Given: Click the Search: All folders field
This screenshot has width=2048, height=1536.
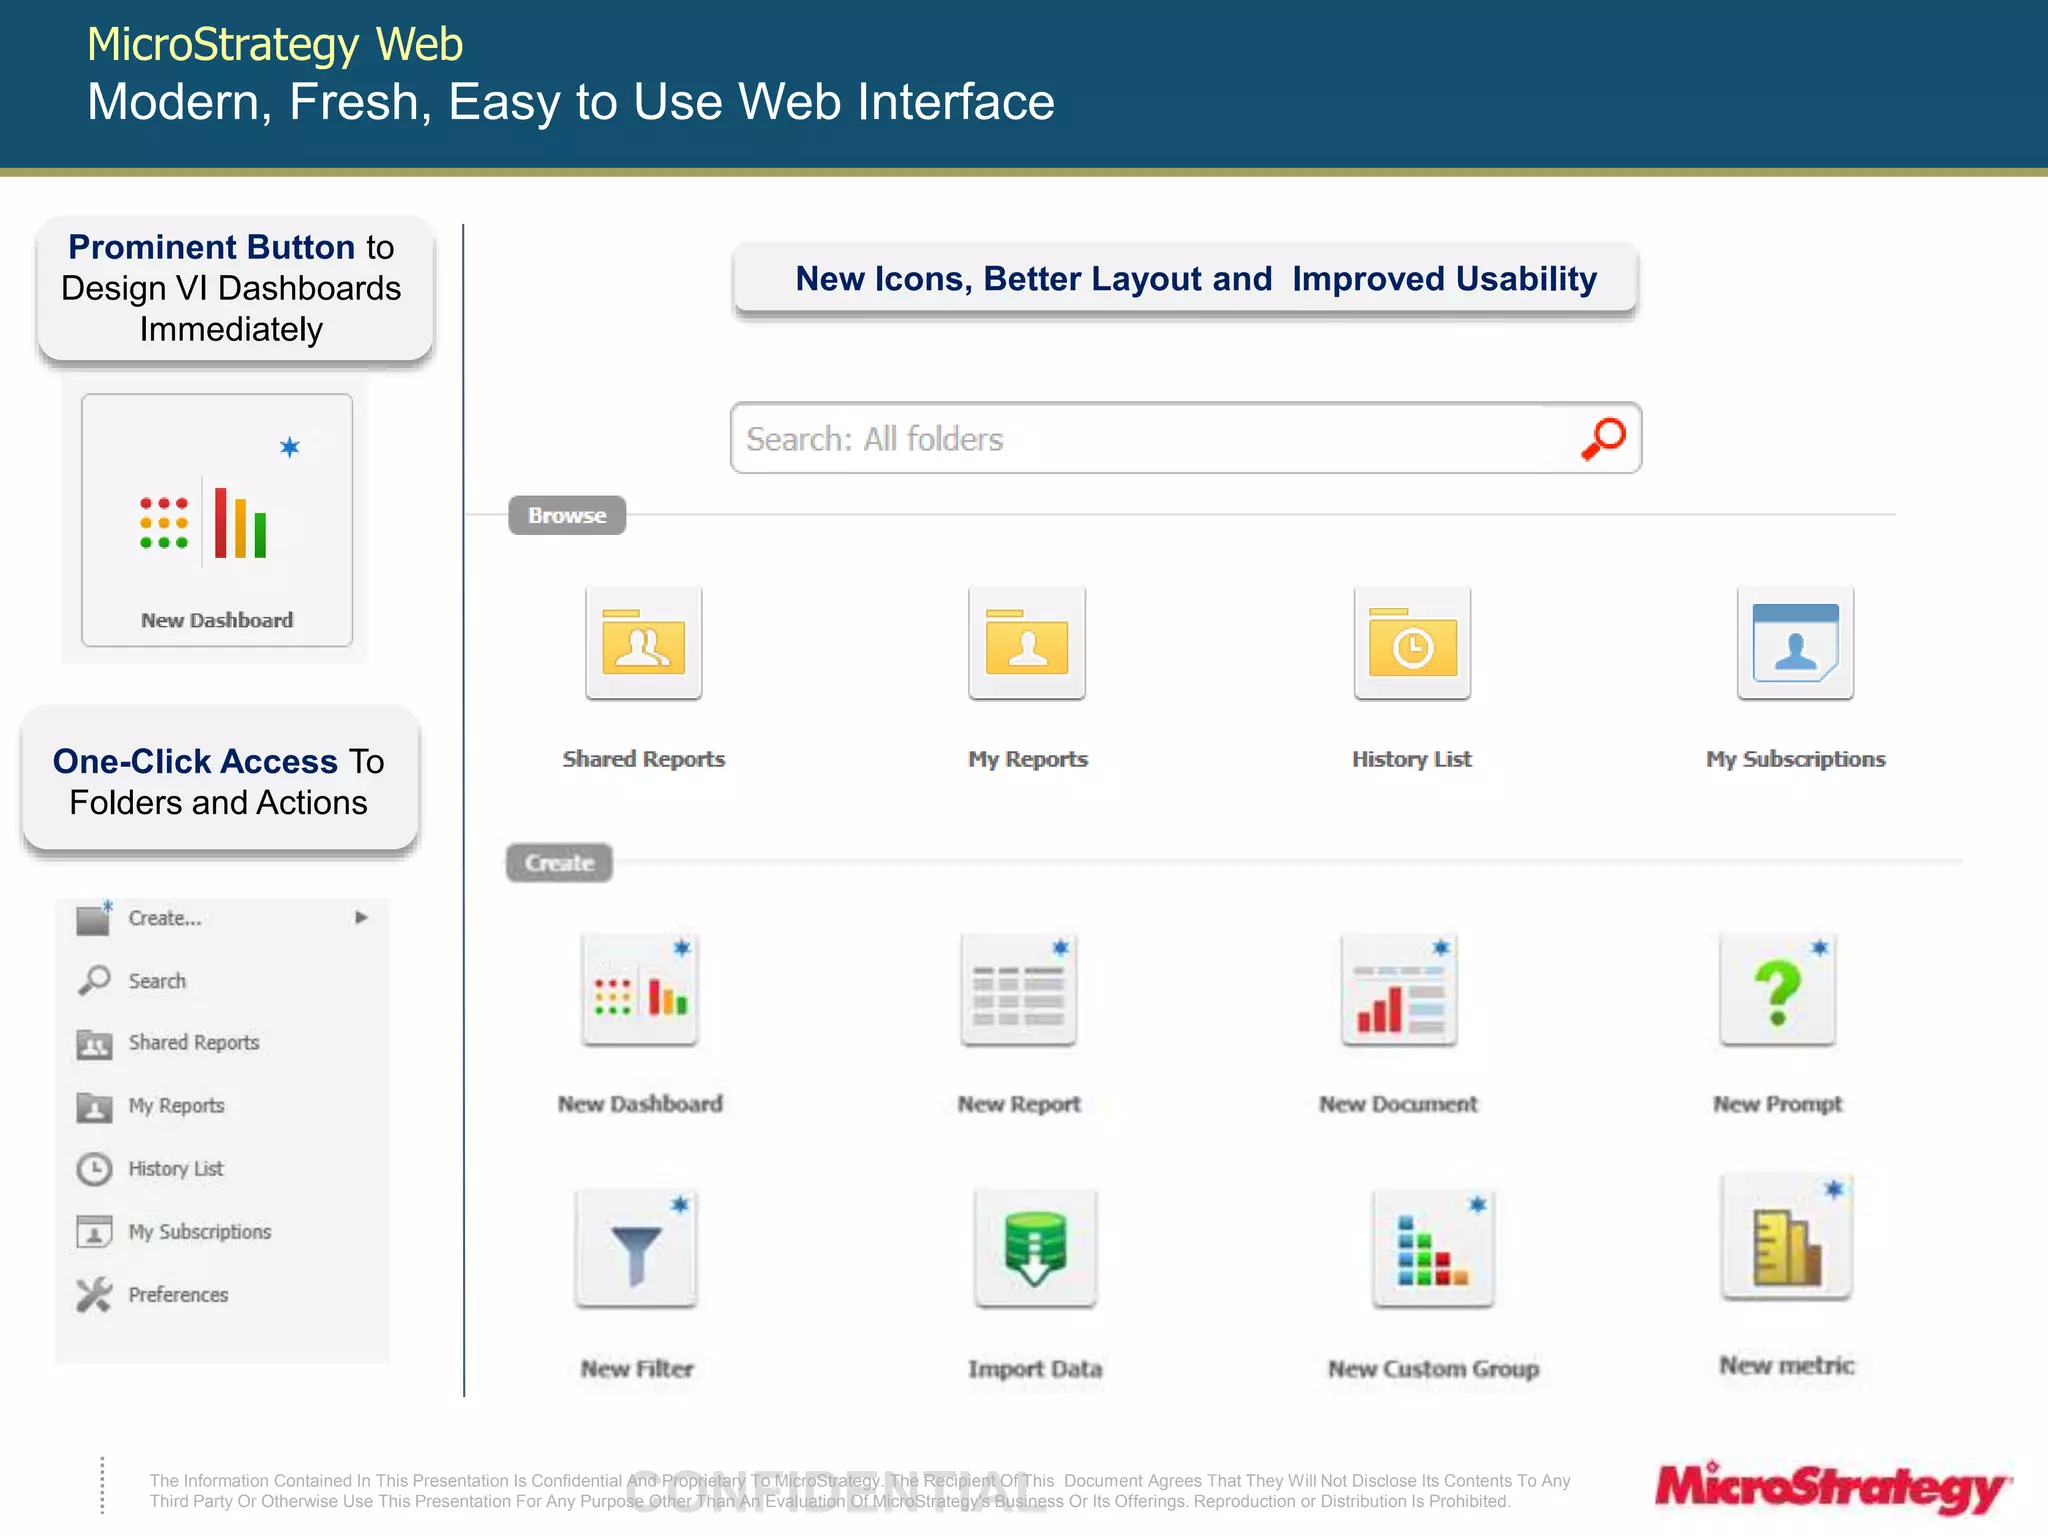Looking at the screenshot, I should (x=1186, y=438).
